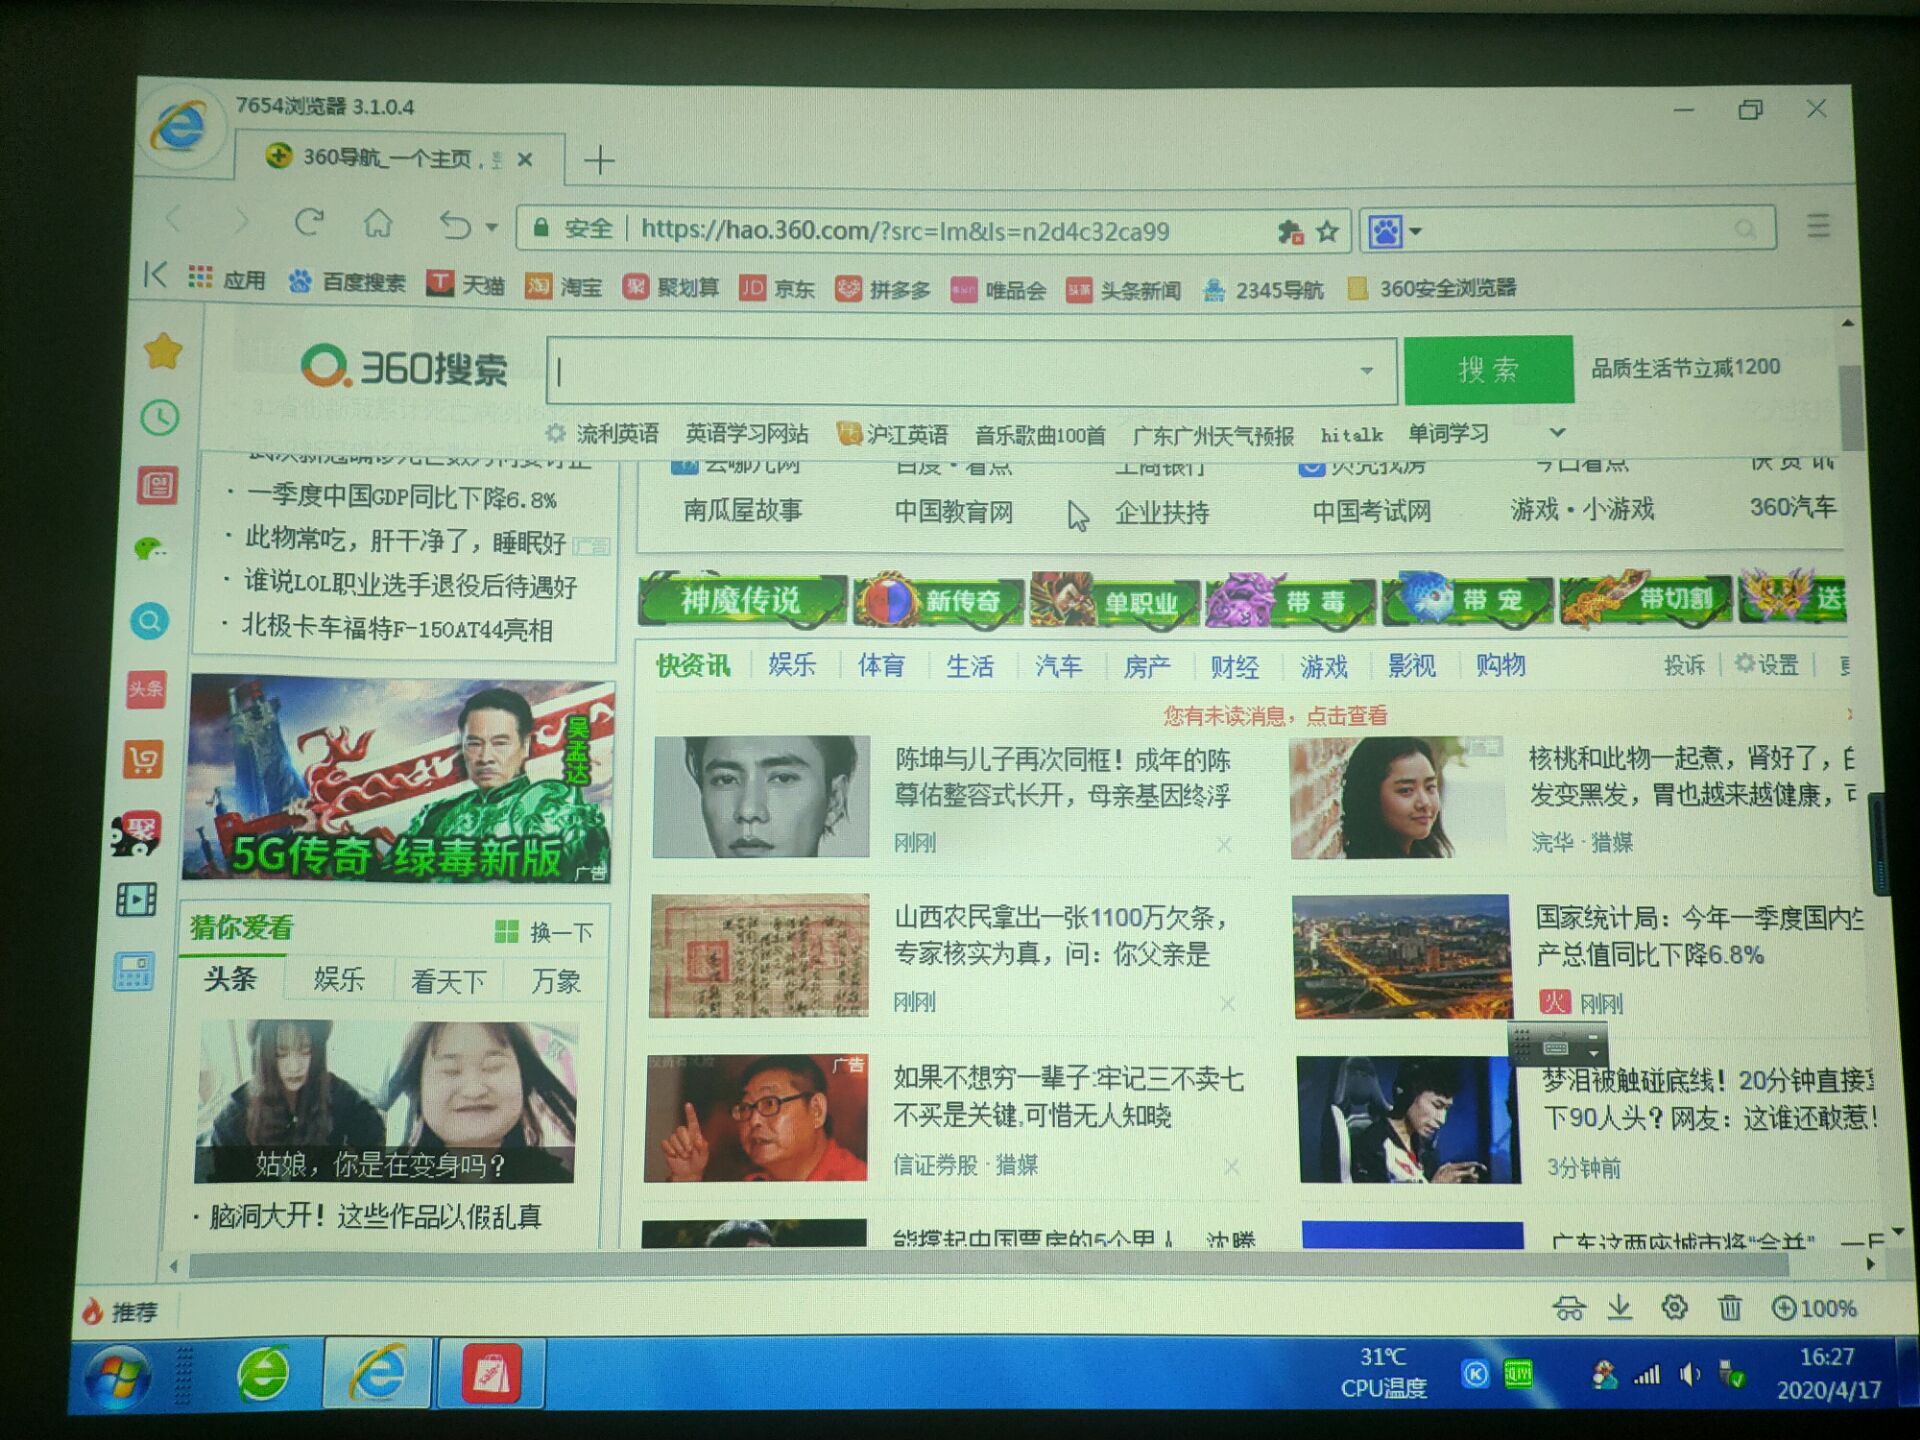The width and height of the screenshot is (1920, 1440).
Task: Open the 天猫 bookmark
Action: coord(466,285)
